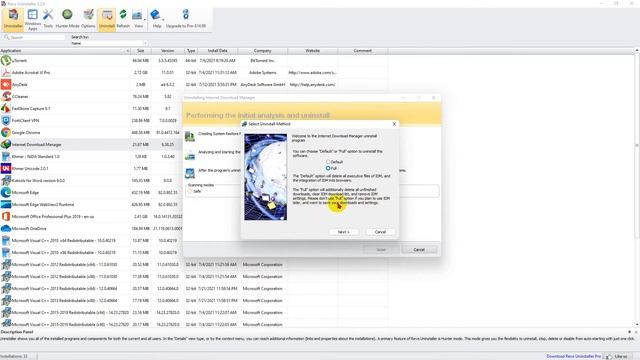Screen dimensions: 640x360
Task: Sort by the Type column header
Action: 191,51
